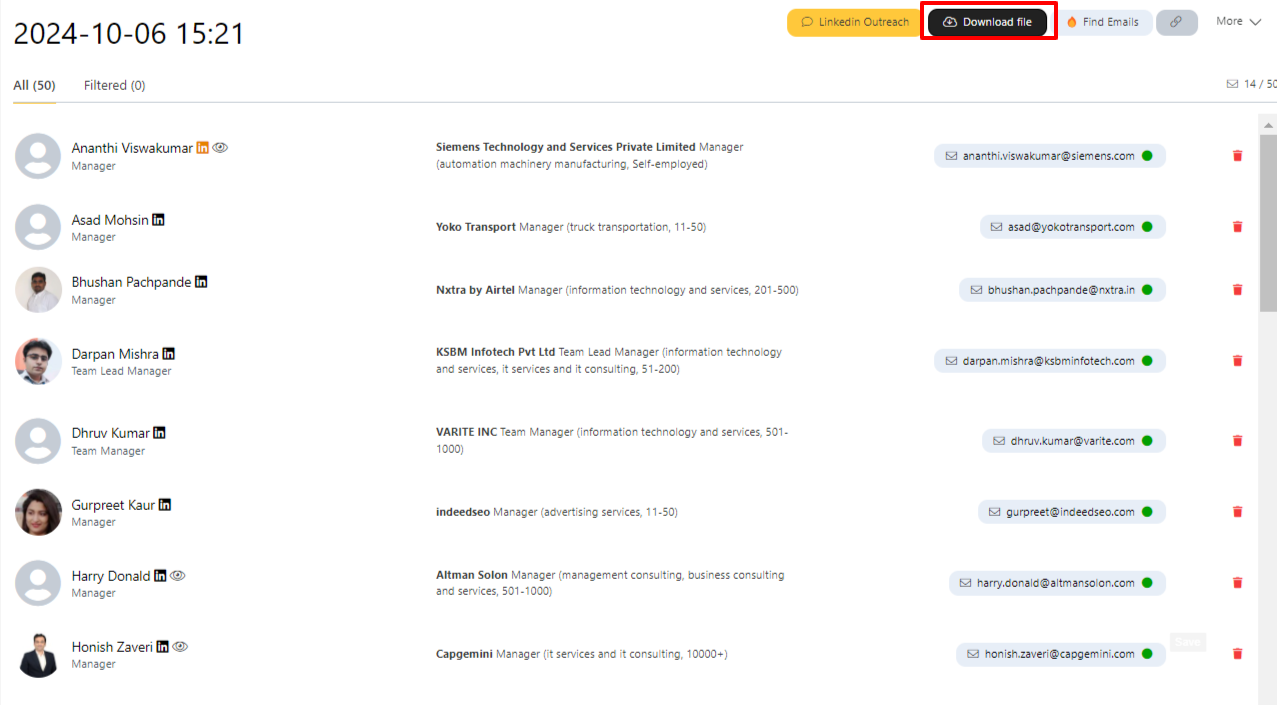
Task: Open LinkedIn icon next to Harry Donald
Action: click(x=160, y=576)
